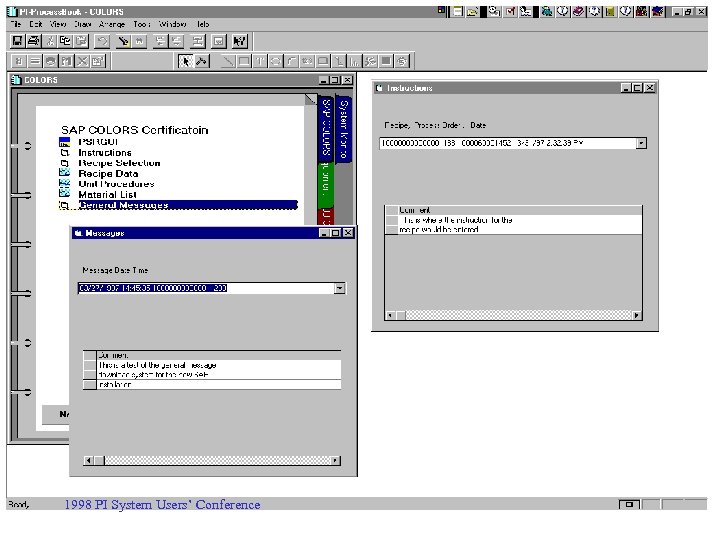Click left scroll arrow in Messages window
Image resolution: width=720 pixels, height=540 pixels.
[89, 461]
